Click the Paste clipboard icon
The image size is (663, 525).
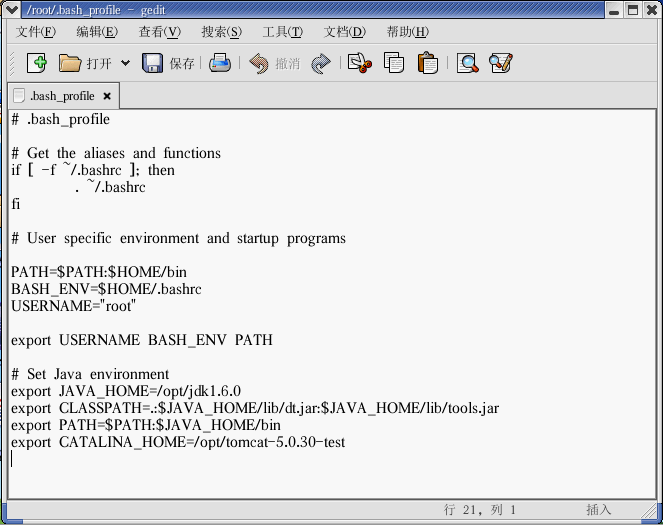(427, 63)
